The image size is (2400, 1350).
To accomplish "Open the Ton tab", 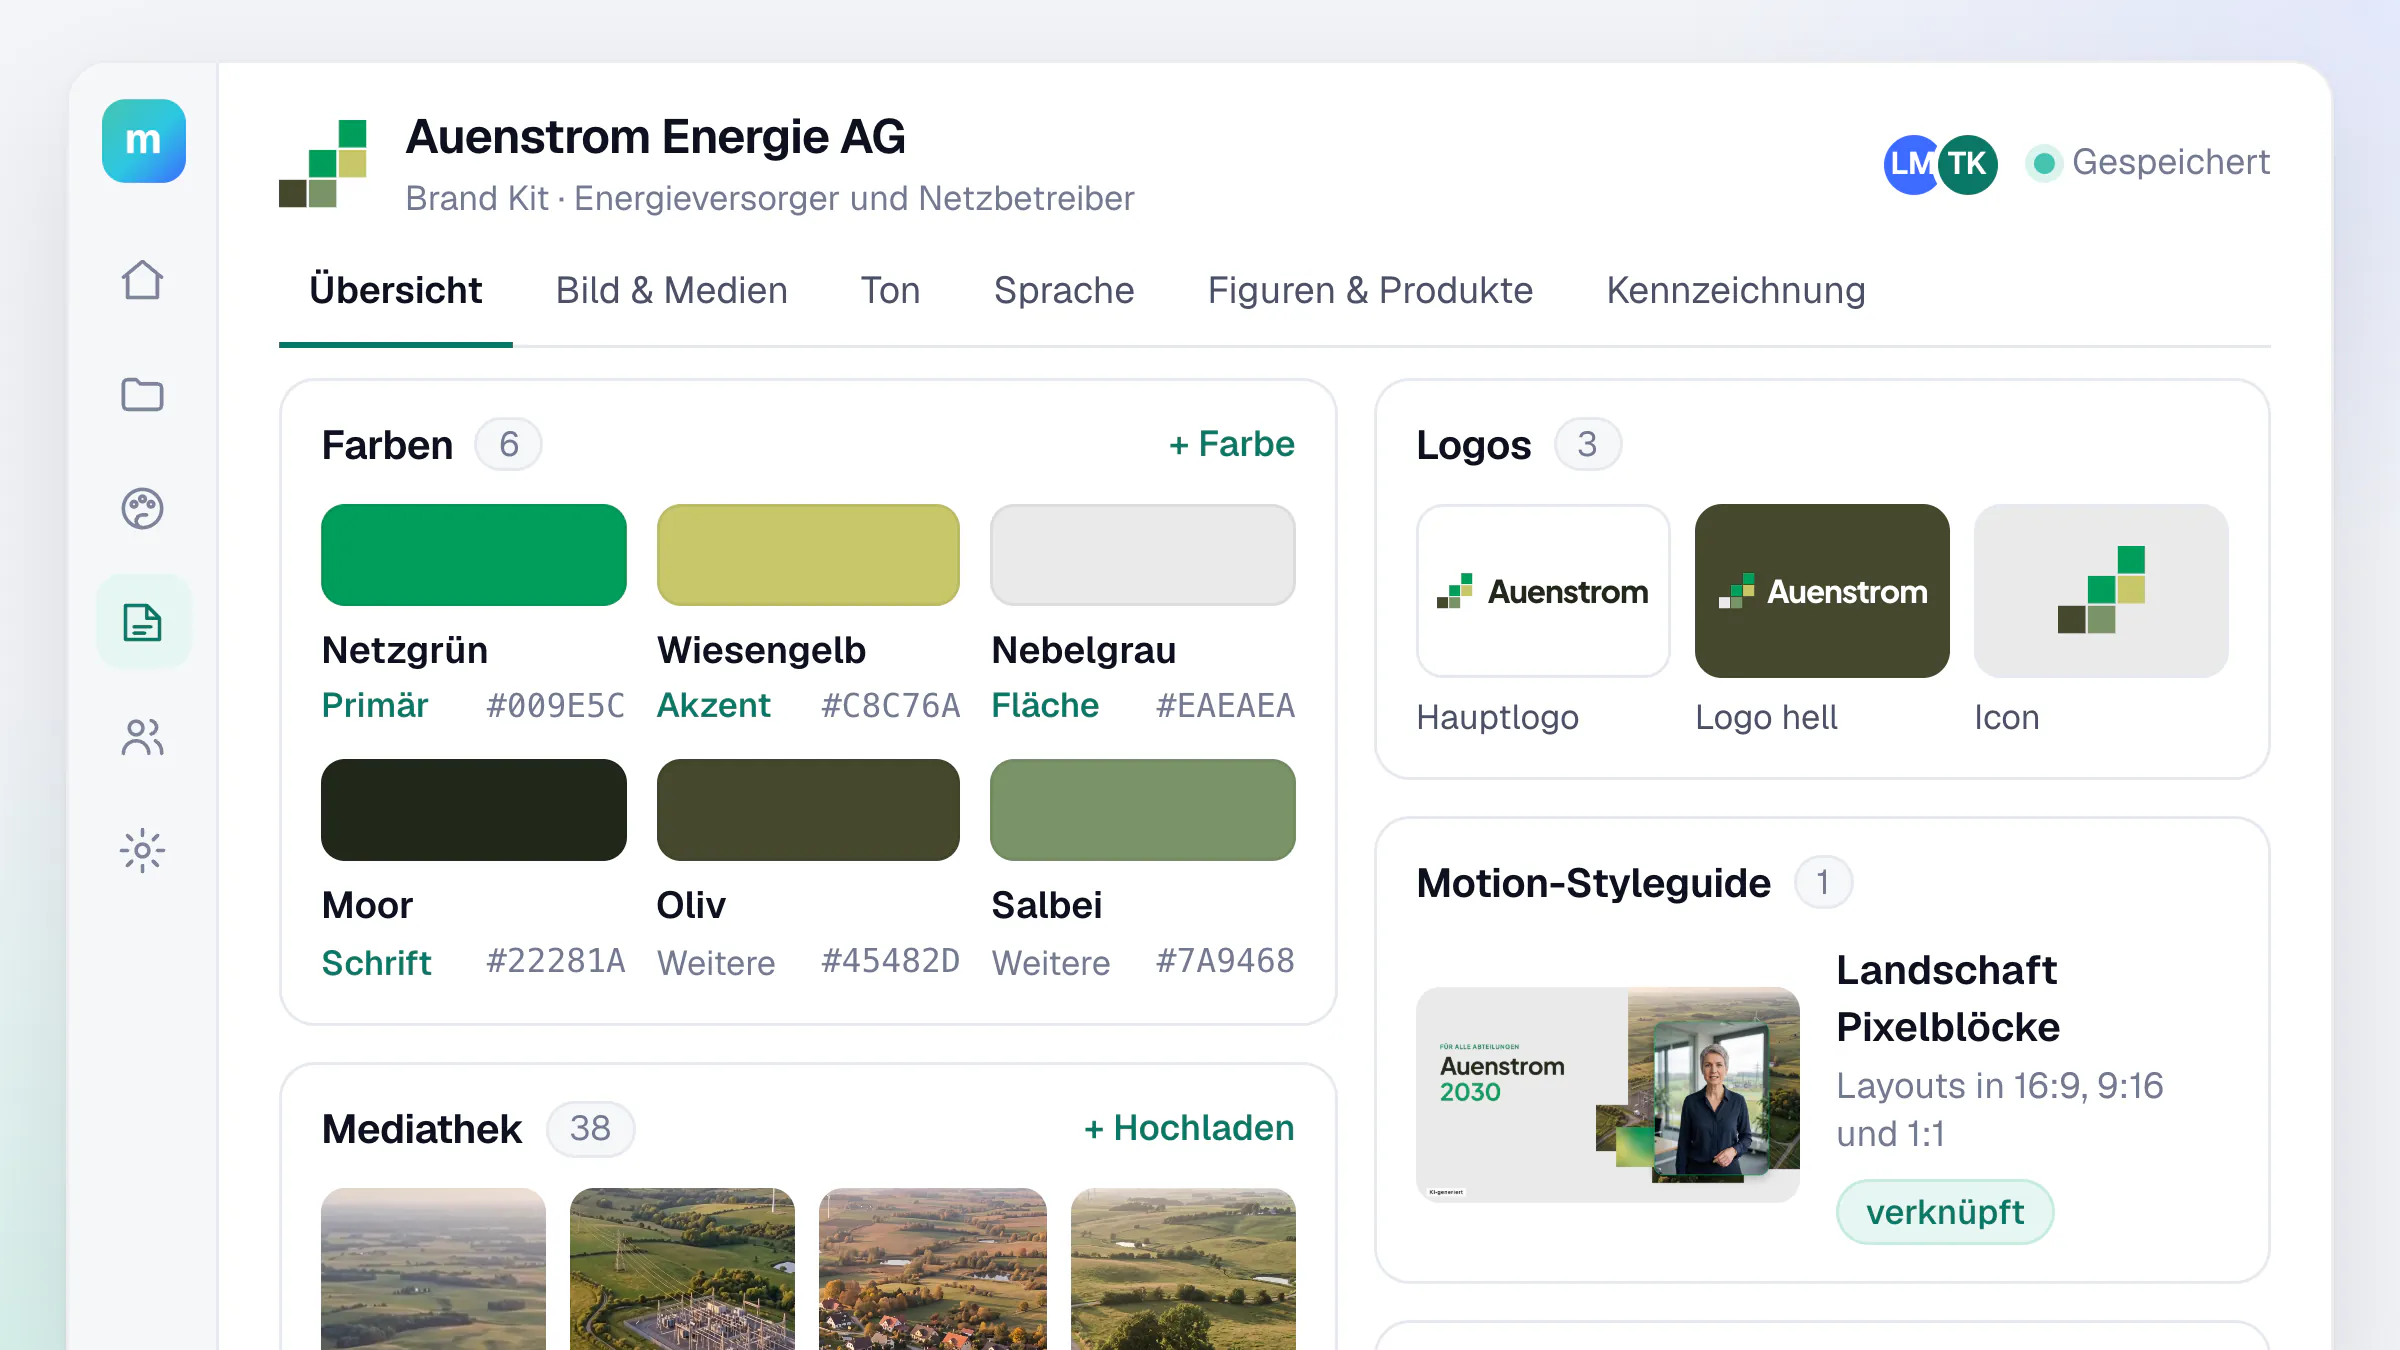I will 890,291.
